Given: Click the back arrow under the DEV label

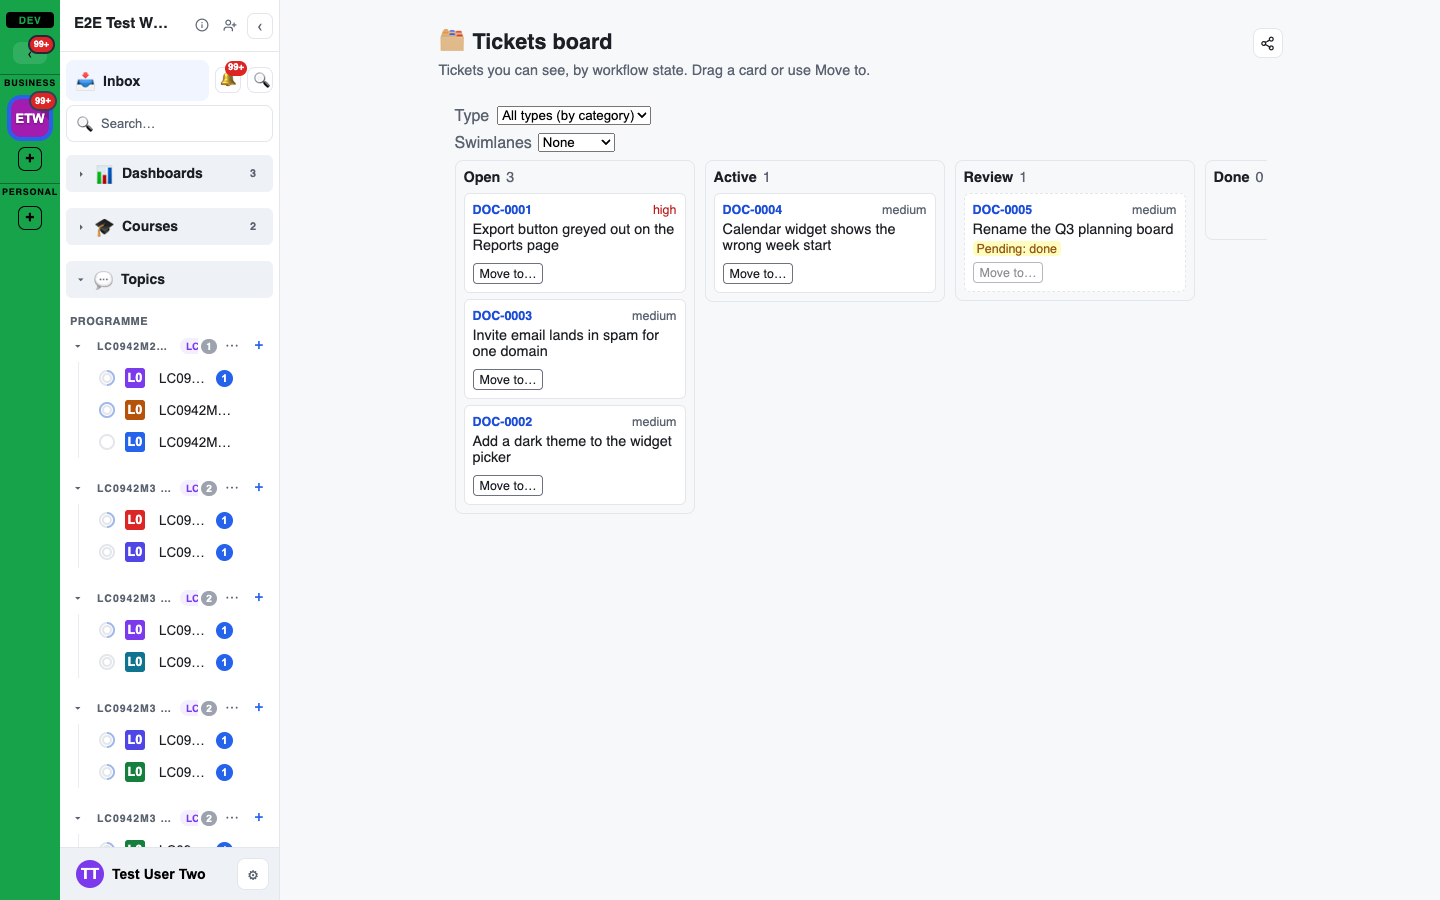Looking at the screenshot, I should tap(30, 52).
